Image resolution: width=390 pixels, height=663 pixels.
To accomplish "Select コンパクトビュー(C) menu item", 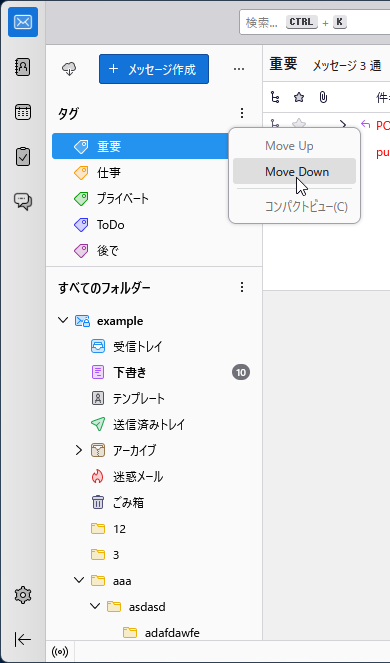I will (x=294, y=207).
